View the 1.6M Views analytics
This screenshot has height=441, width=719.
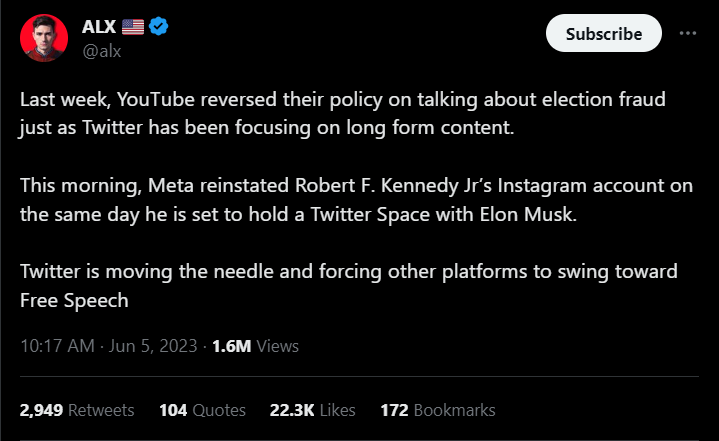256,347
